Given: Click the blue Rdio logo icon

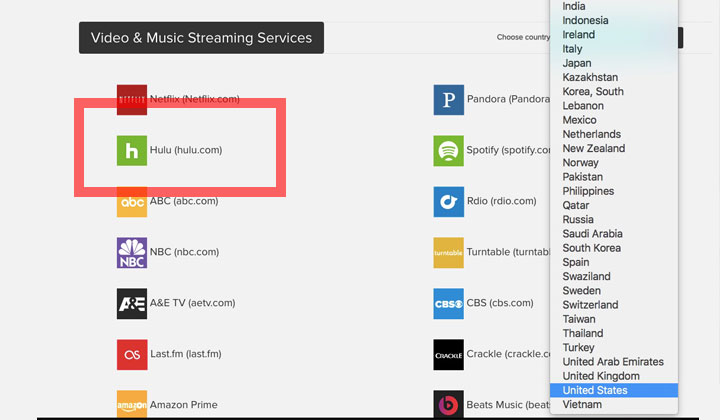Looking at the screenshot, I should tap(449, 202).
